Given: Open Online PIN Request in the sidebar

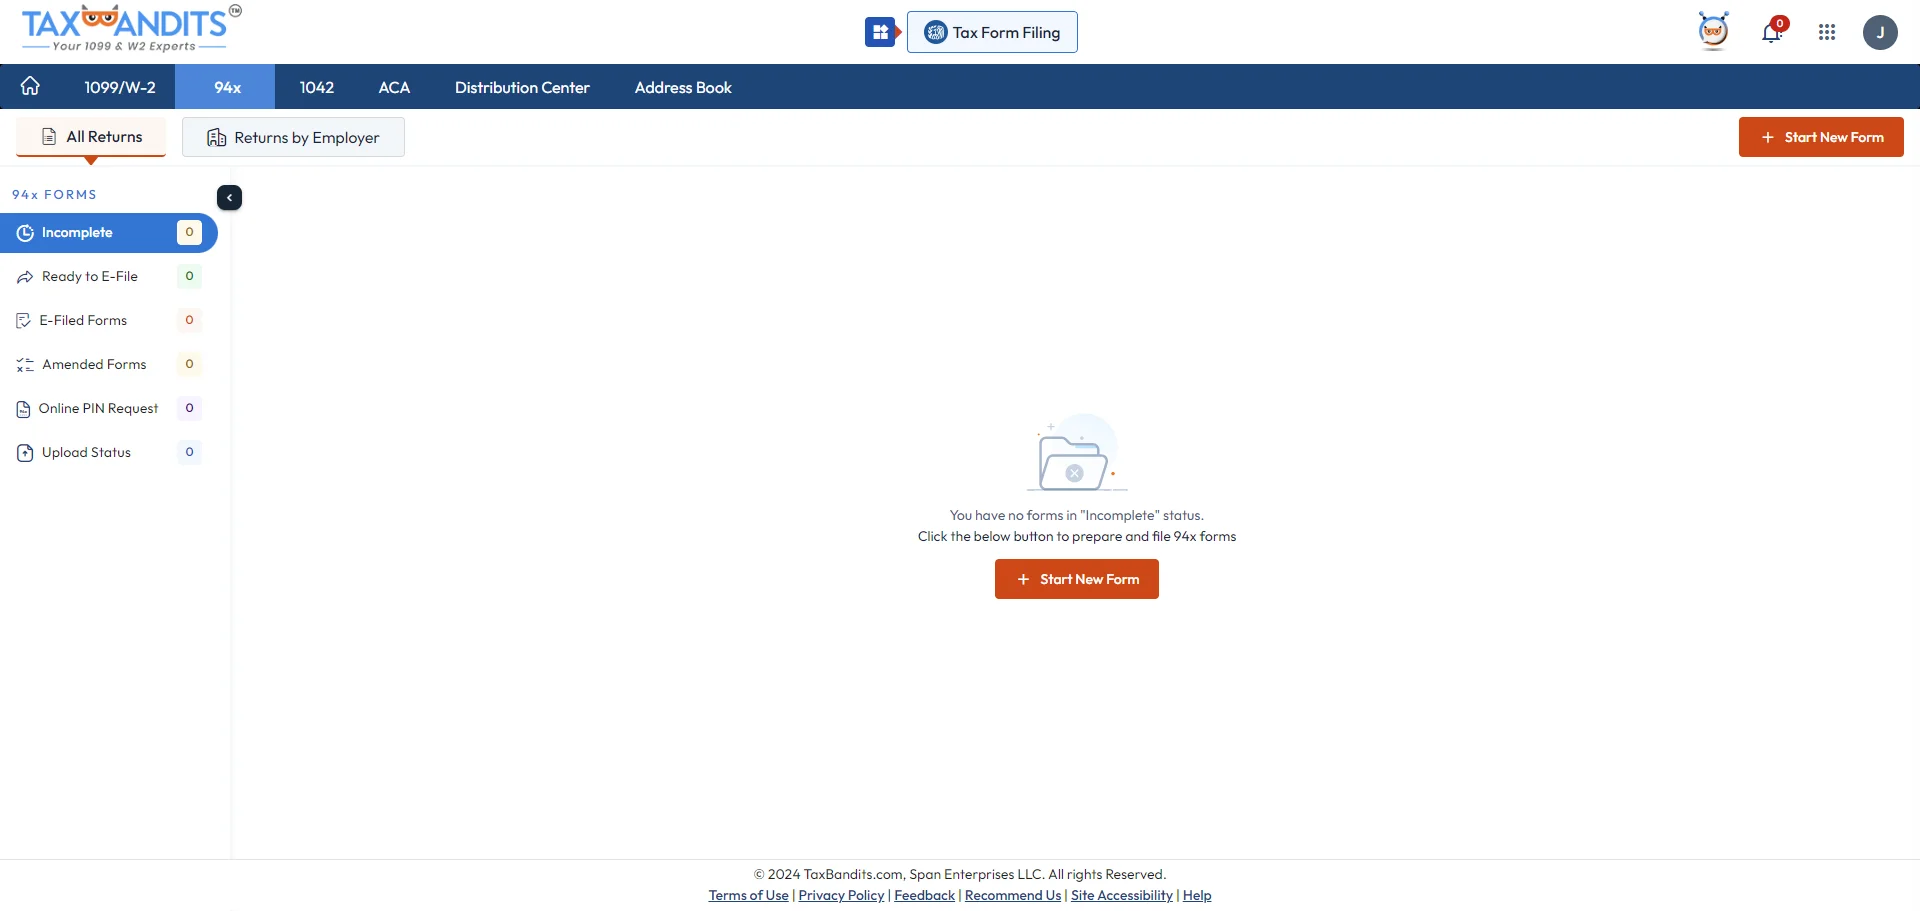Looking at the screenshot, I should point(99,408).
